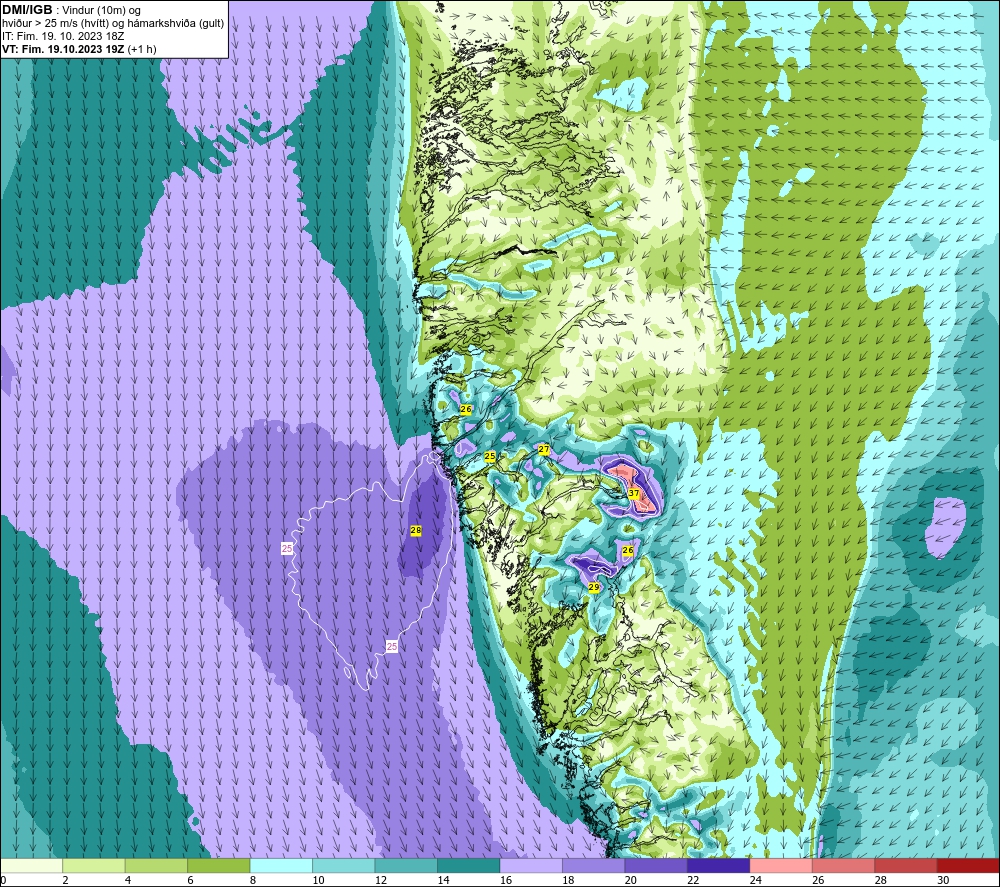Click the yellow 27 gust label
The height and width of the screenshot is (887, 1000).
click(543, 449)
